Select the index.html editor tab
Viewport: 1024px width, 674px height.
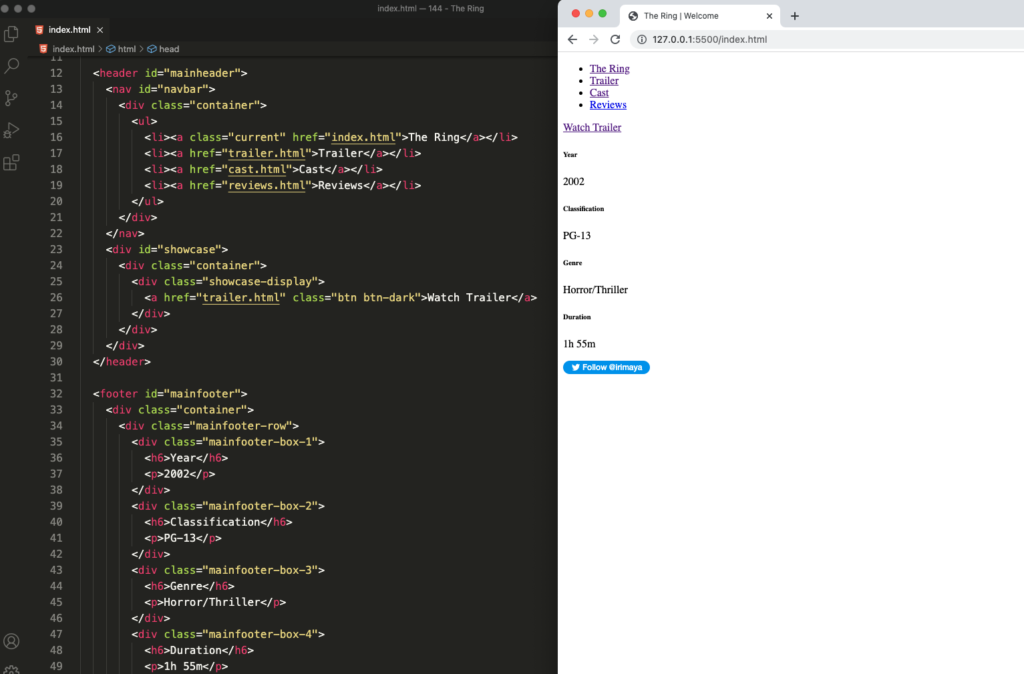point(69,30)
